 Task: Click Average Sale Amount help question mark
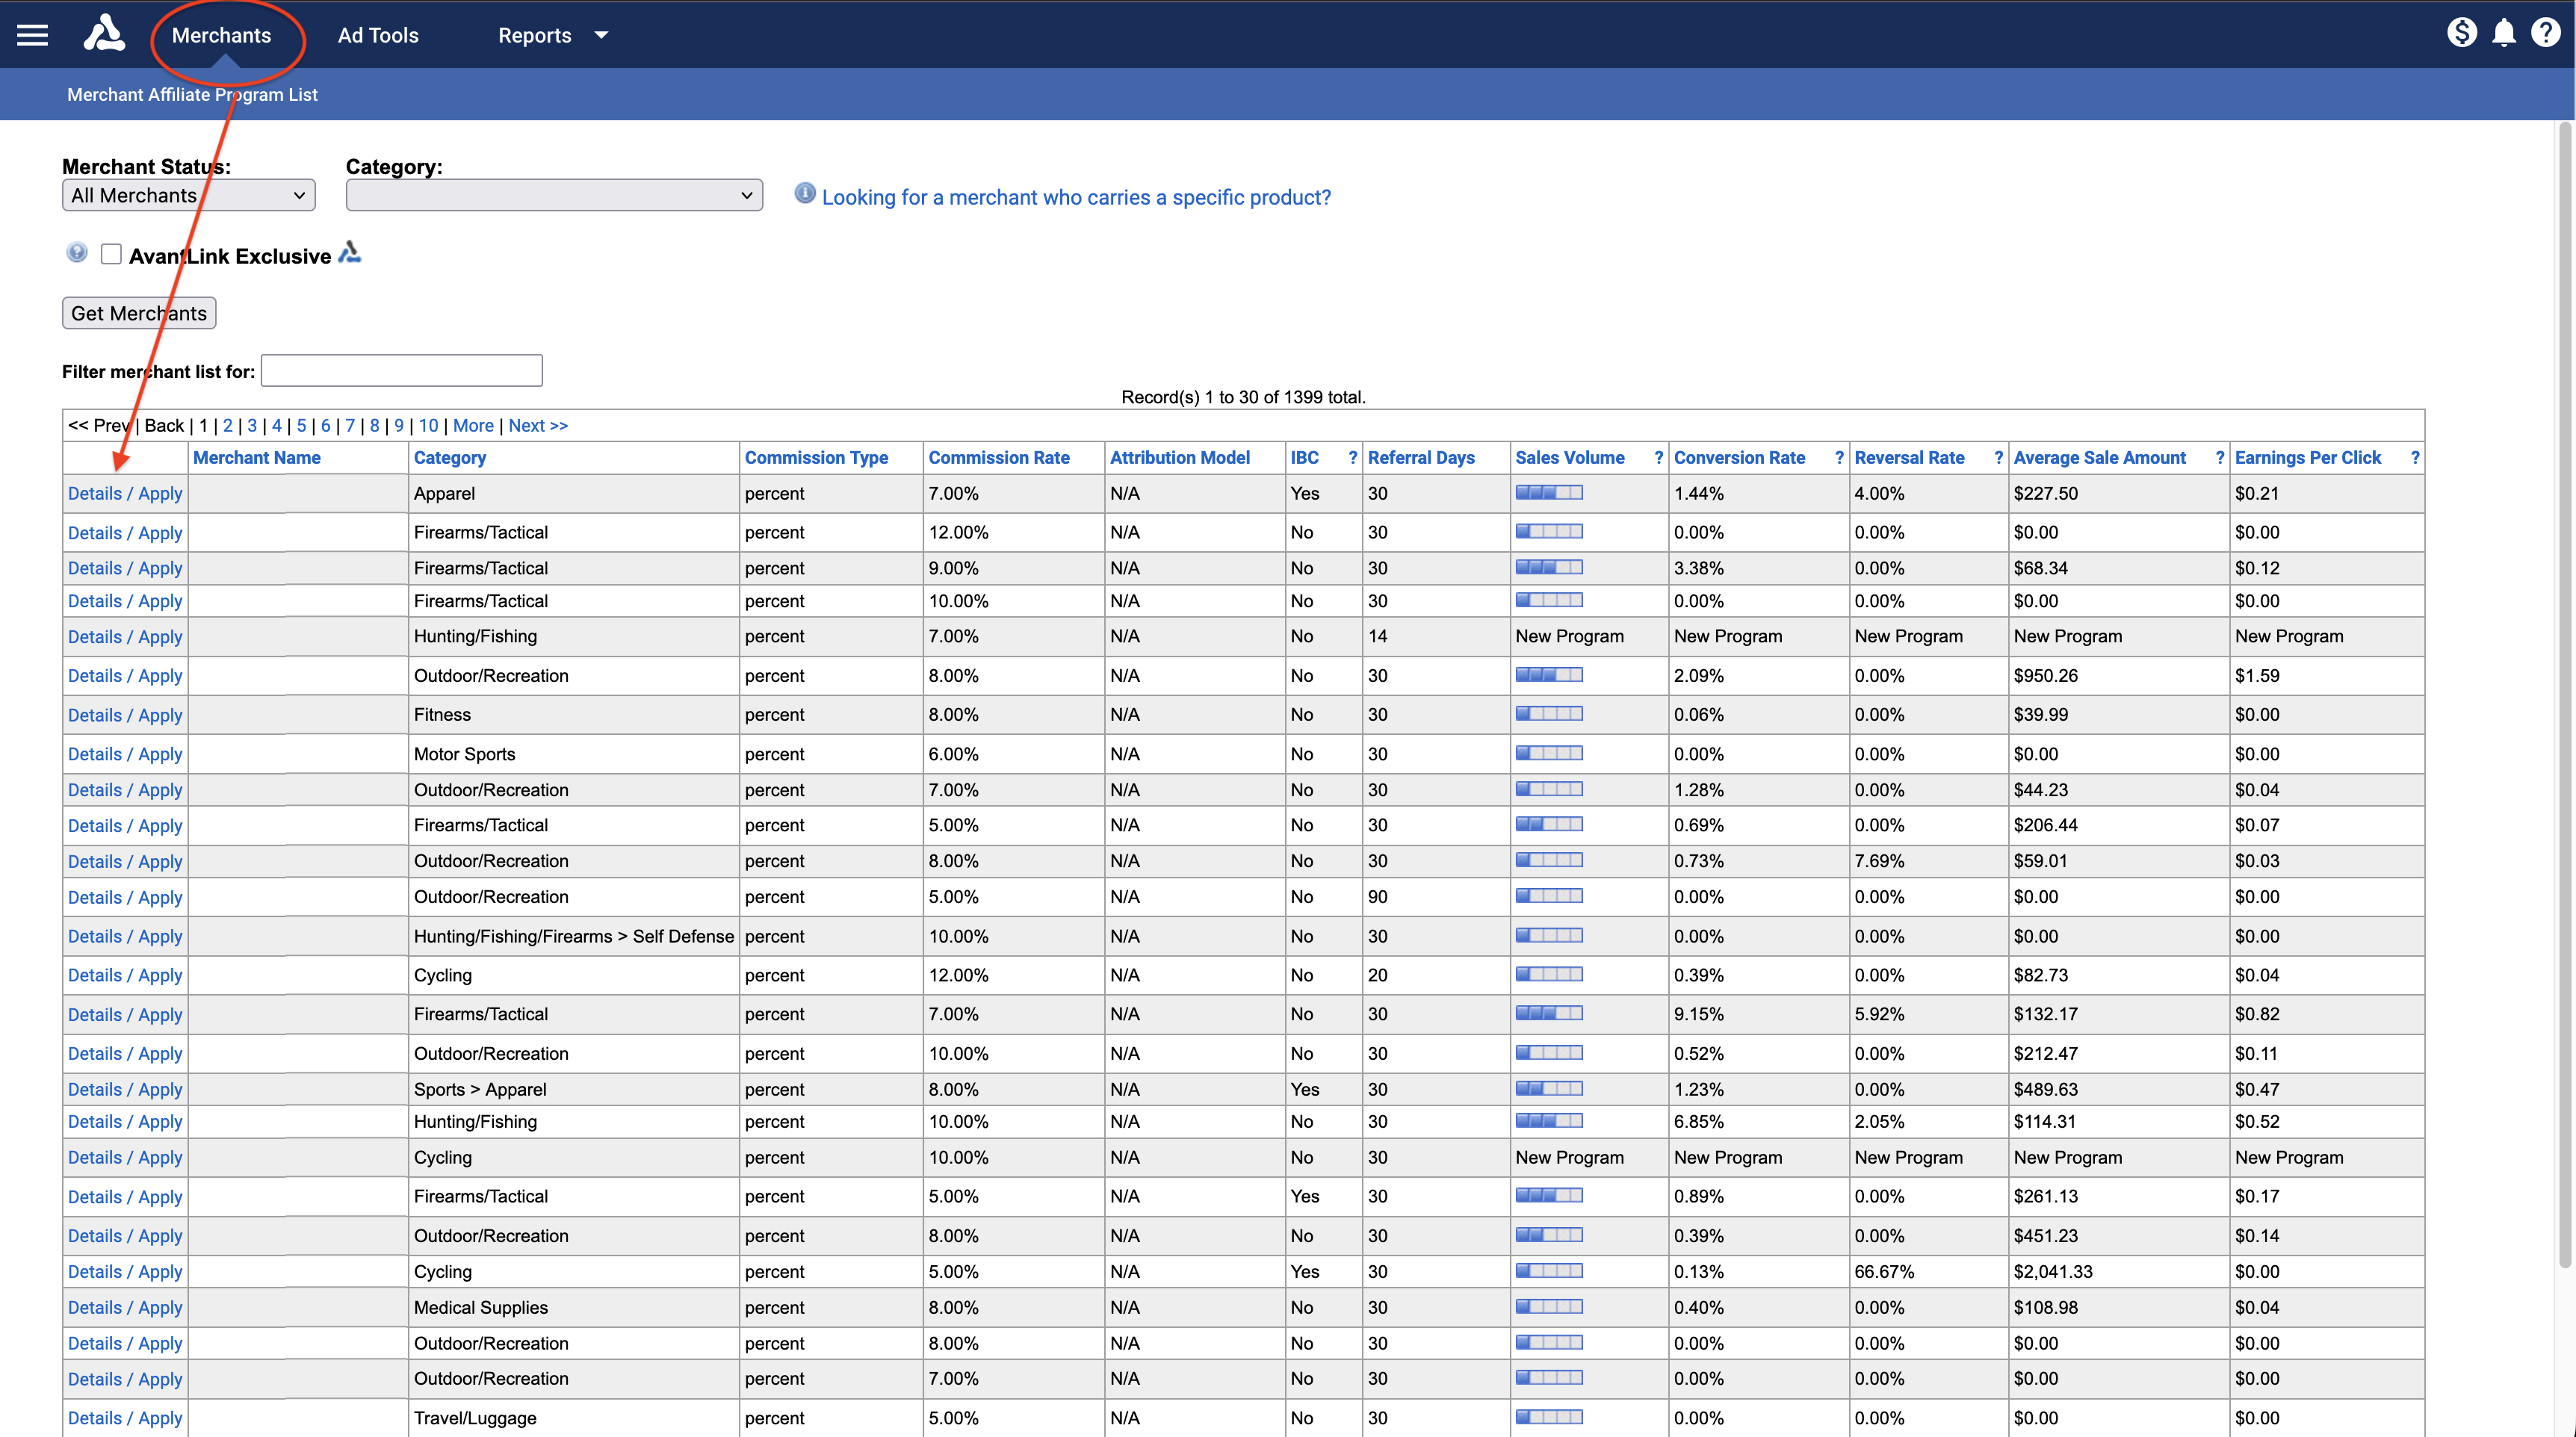(x=2219, y=458)
